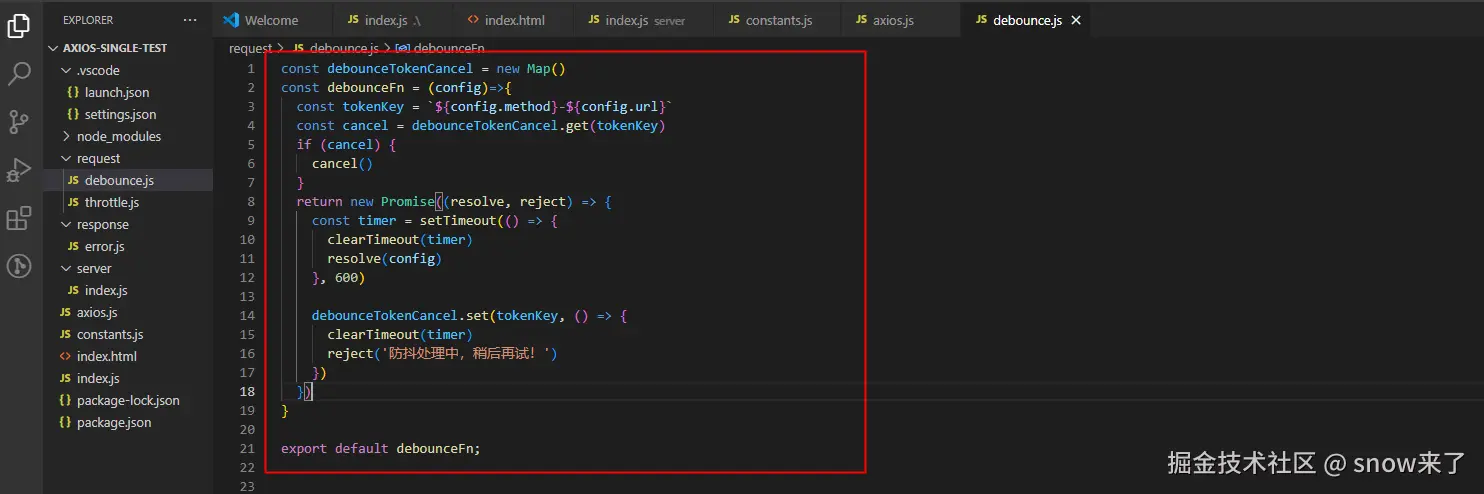Image resolution: width=1484 pixels, height=494 pixels.
Task: Switch to the constants.js tab
Action: 778,20
